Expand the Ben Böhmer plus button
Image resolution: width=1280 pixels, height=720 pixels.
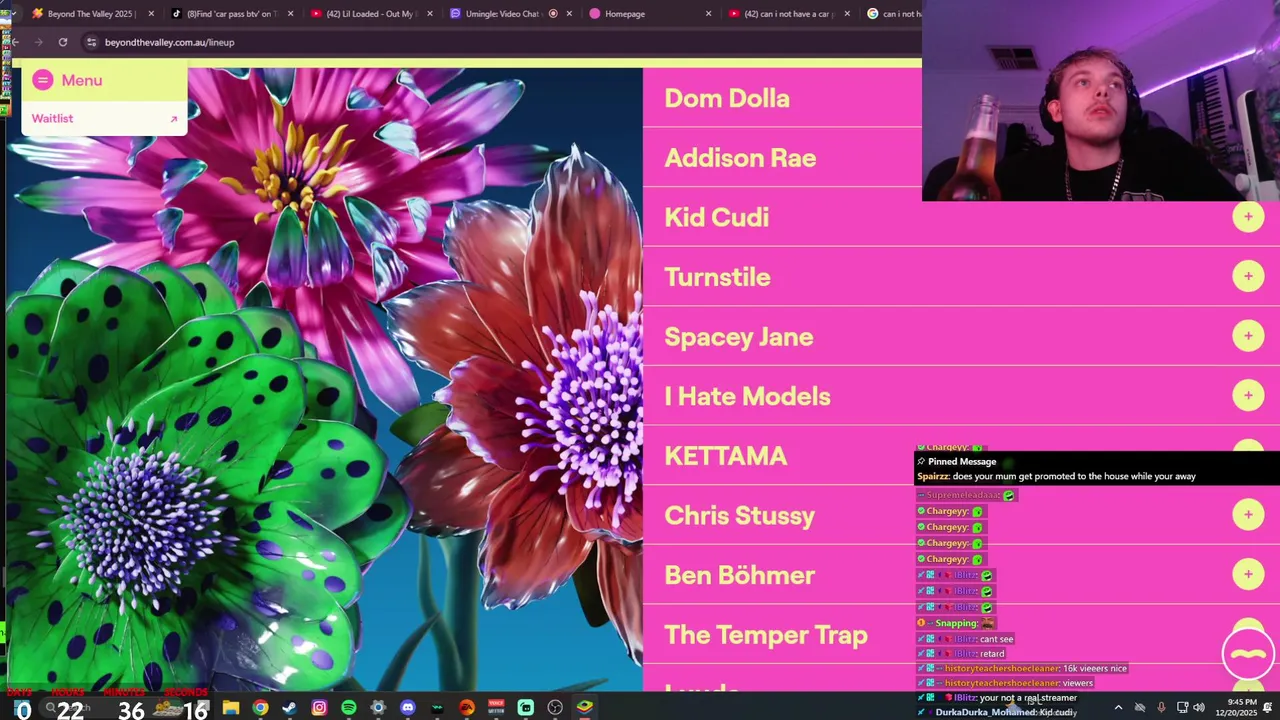[1248, 574]
